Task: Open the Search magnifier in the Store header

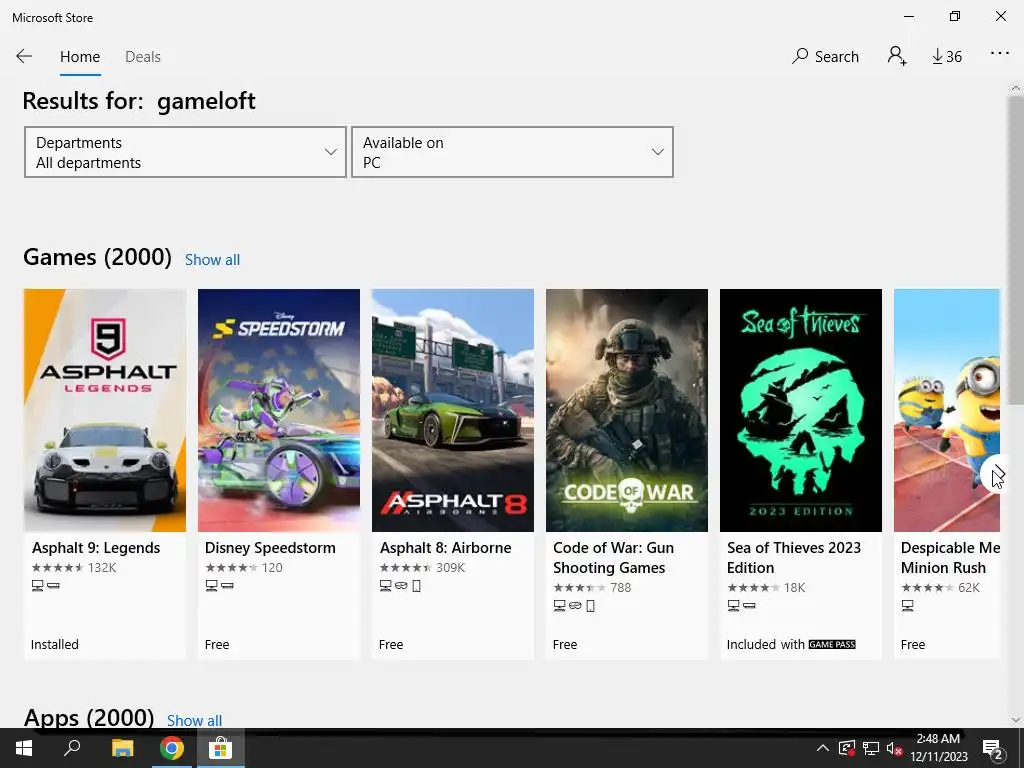Action: 825,56
